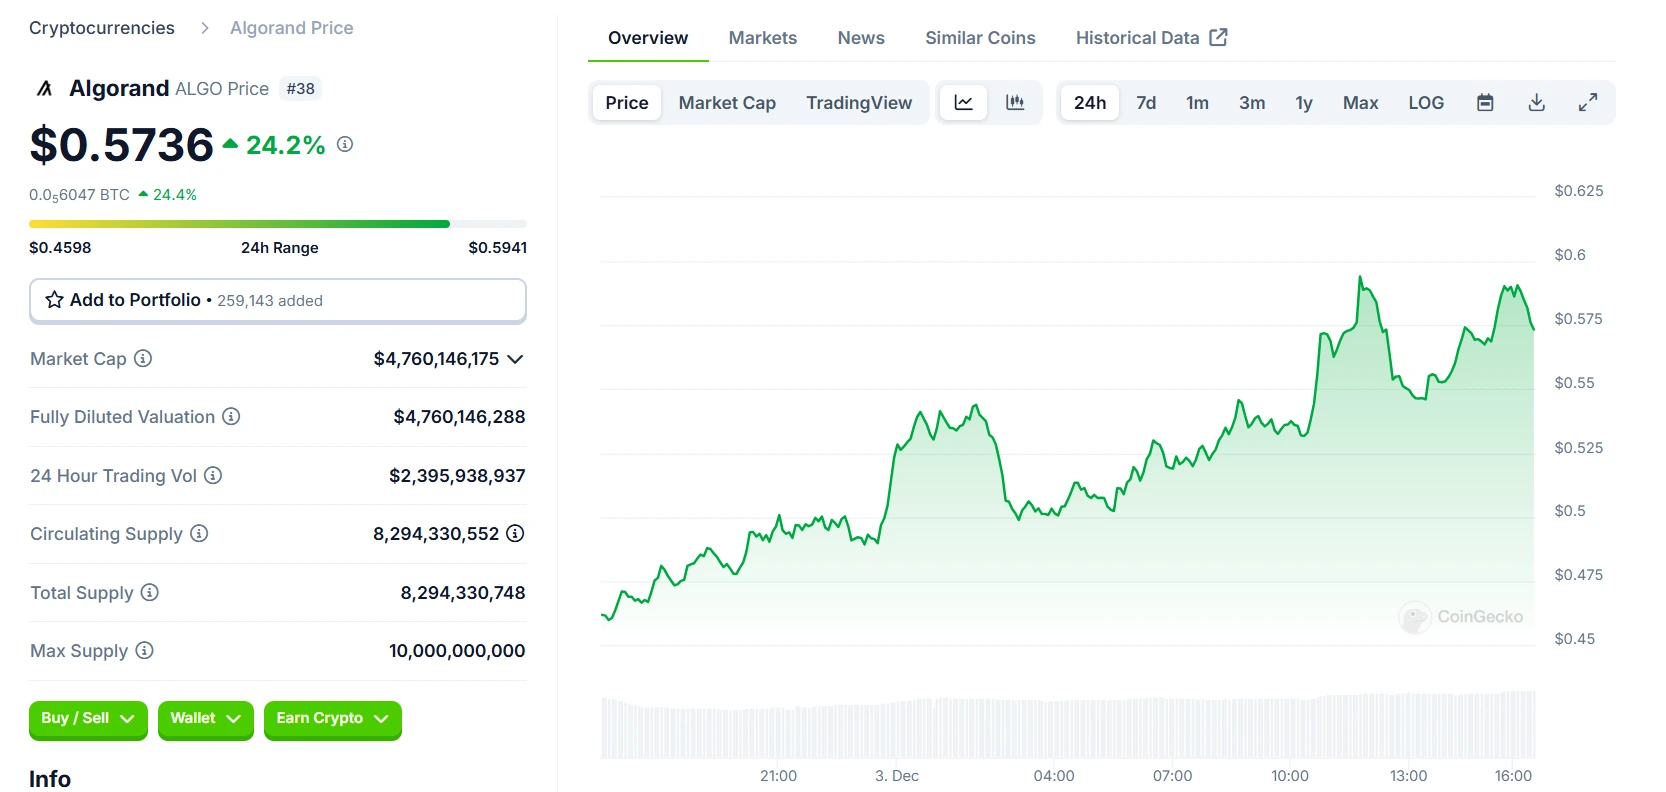Select TradingView chart mode
The image size is (1666, 792).
tap(859, 102)
